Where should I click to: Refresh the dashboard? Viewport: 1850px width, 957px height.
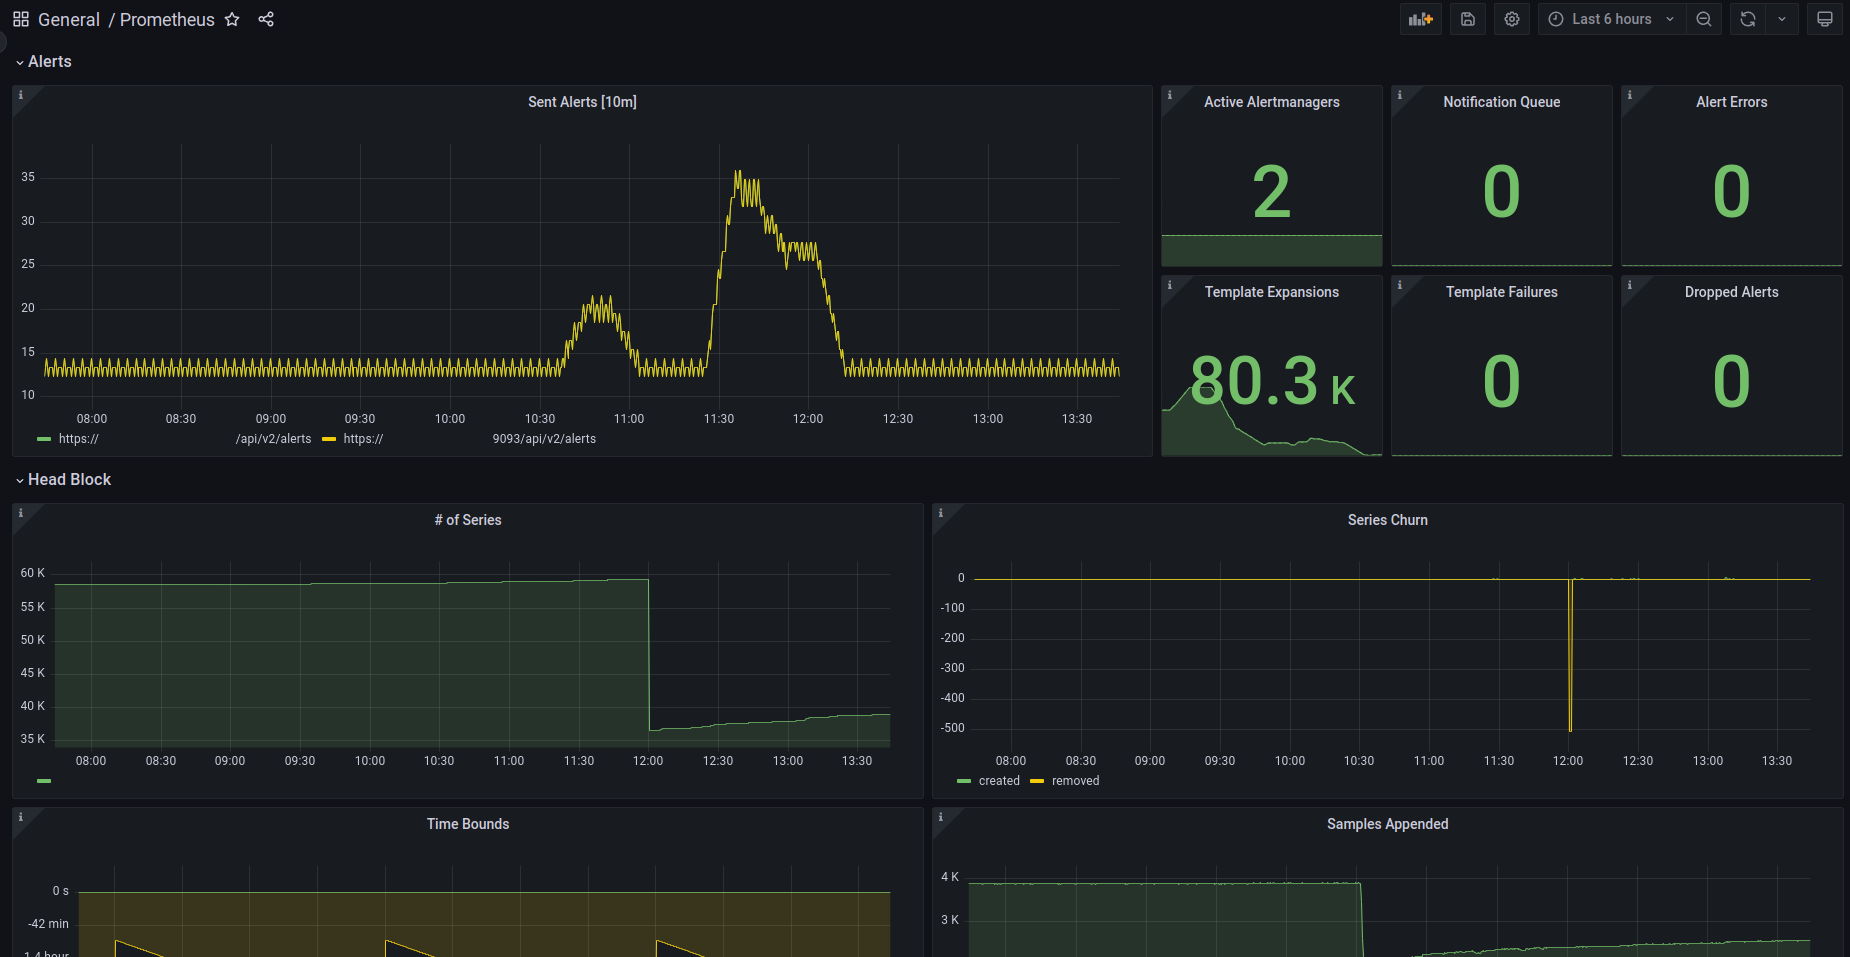[1748, 19]
